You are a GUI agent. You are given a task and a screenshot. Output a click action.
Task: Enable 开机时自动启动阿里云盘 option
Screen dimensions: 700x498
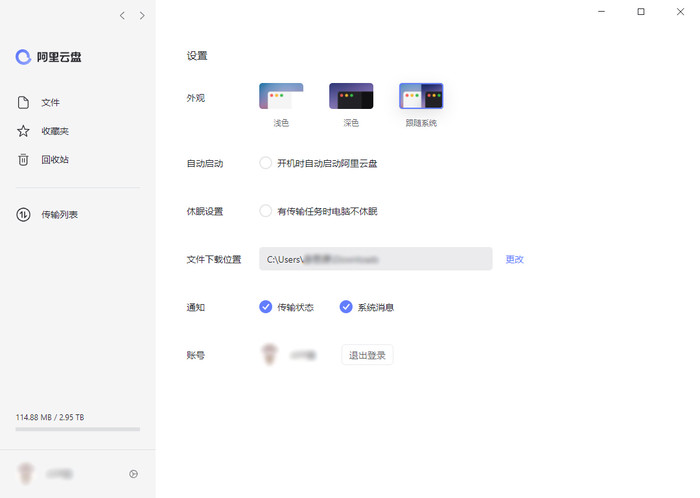266,163
